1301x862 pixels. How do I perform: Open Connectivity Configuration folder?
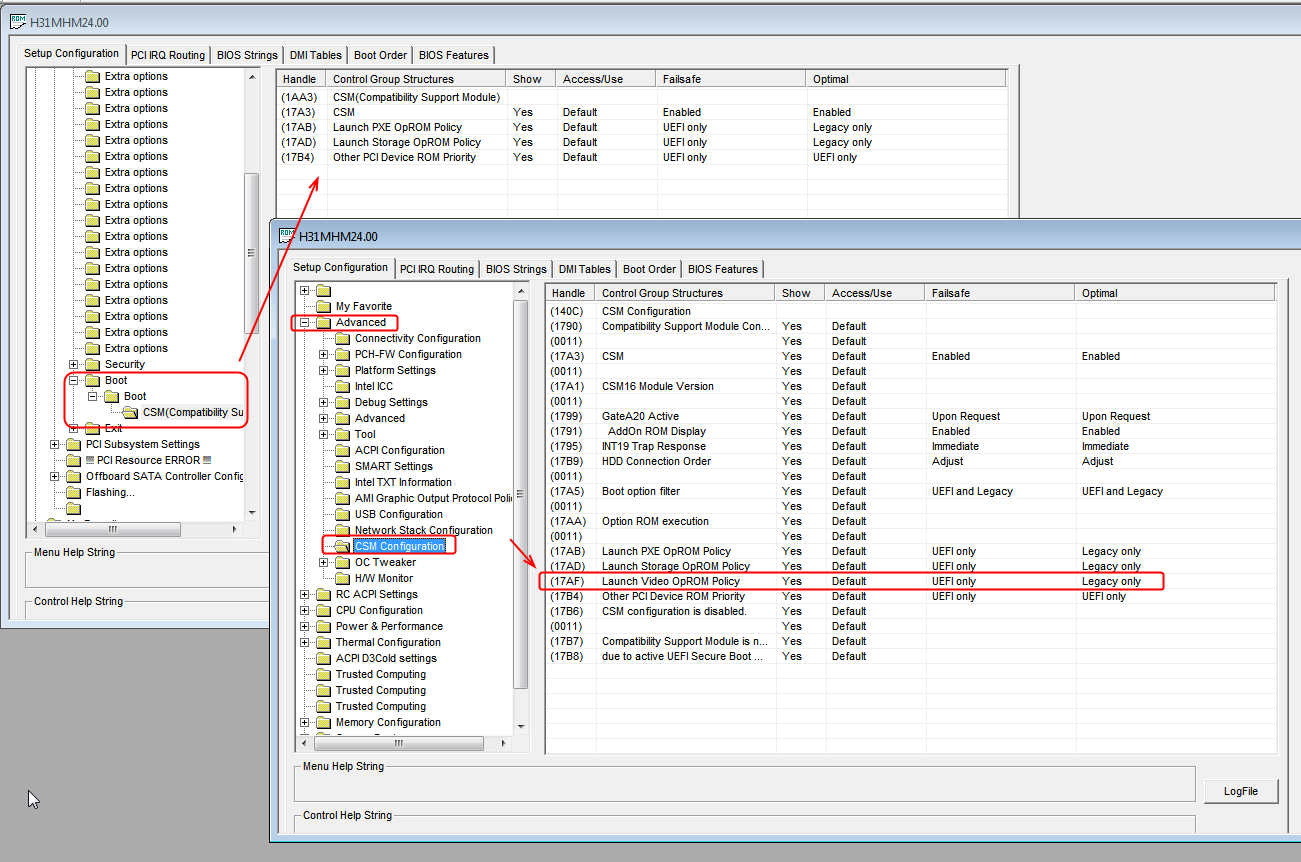(x=417, y=338)
